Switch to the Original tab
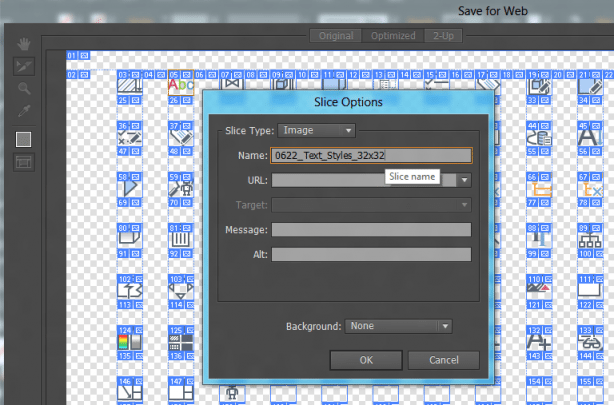Screen dimensions: 614x405 coord(336,36)
